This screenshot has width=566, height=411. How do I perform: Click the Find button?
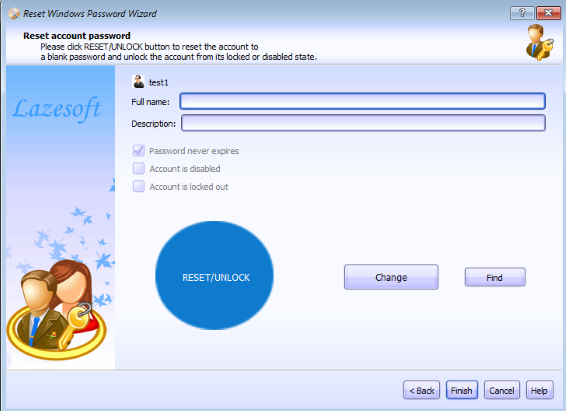click(x=495, y=277)
